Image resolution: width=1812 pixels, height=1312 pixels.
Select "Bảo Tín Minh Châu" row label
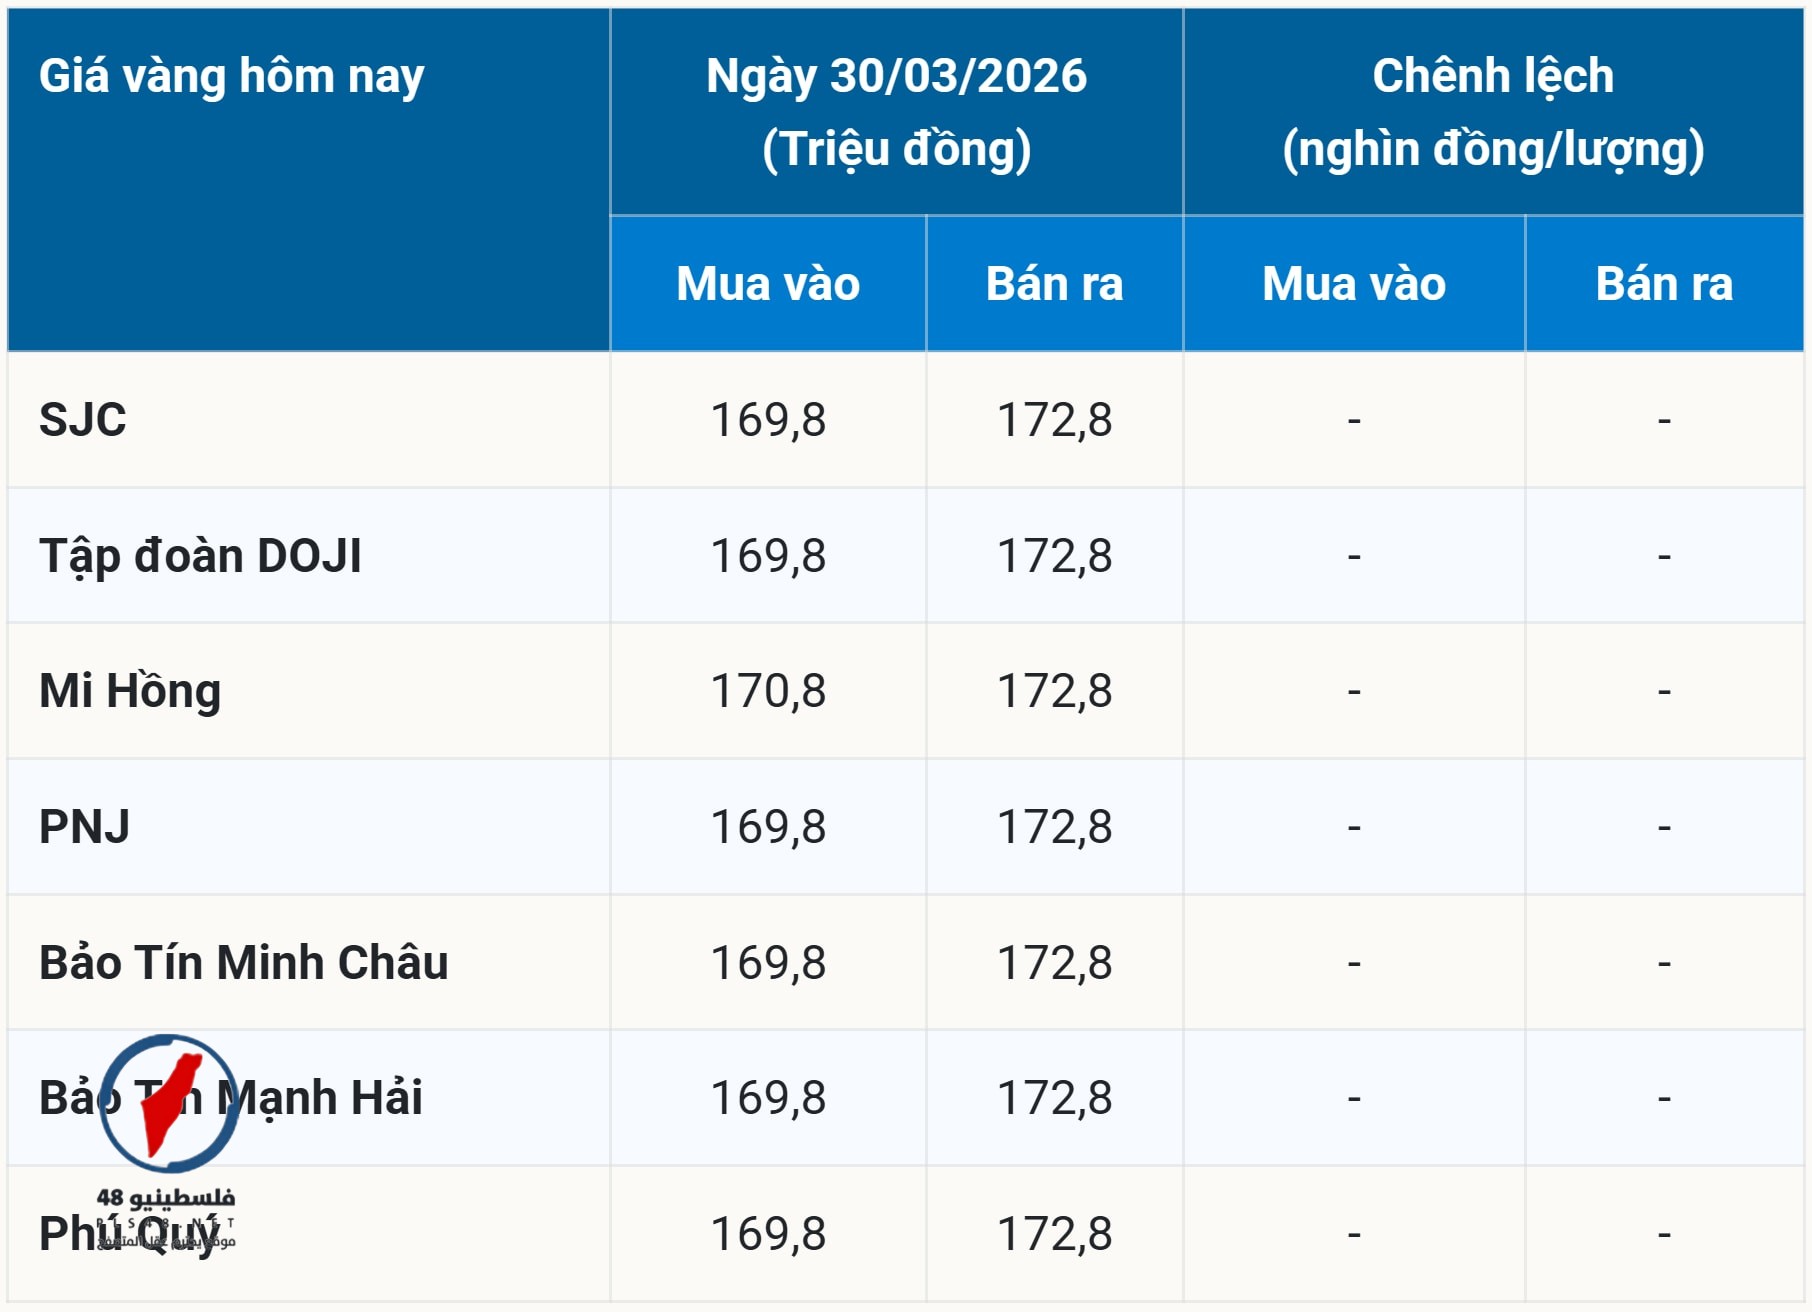pos(243,963)
